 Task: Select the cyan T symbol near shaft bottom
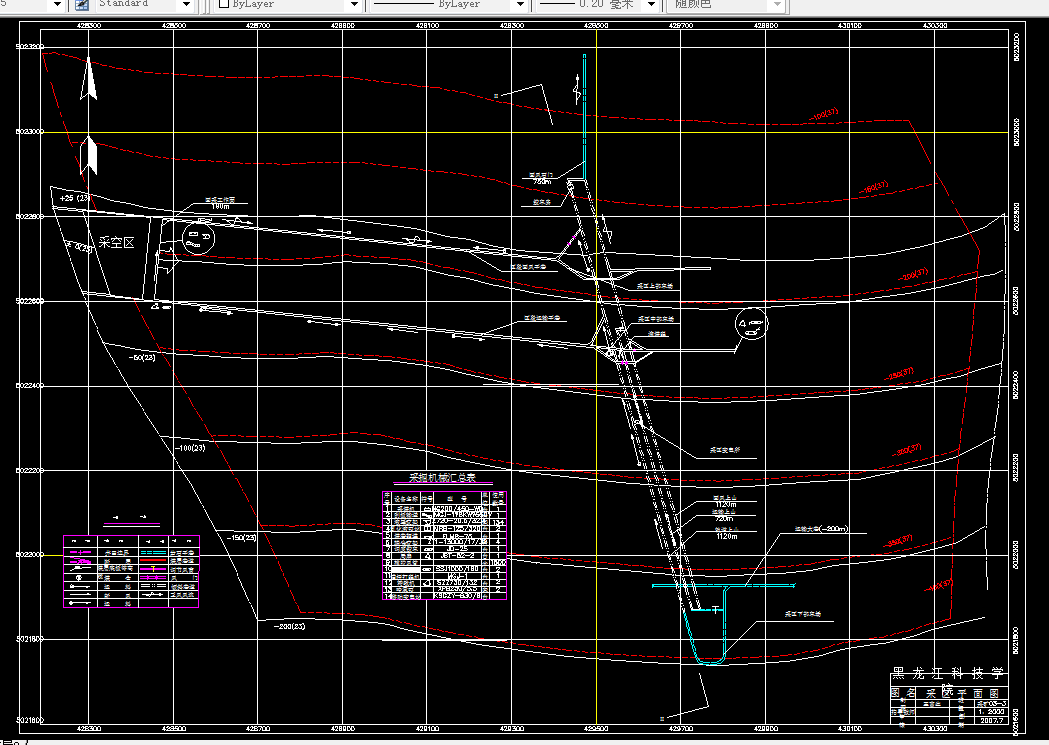[x=717, y=610]
